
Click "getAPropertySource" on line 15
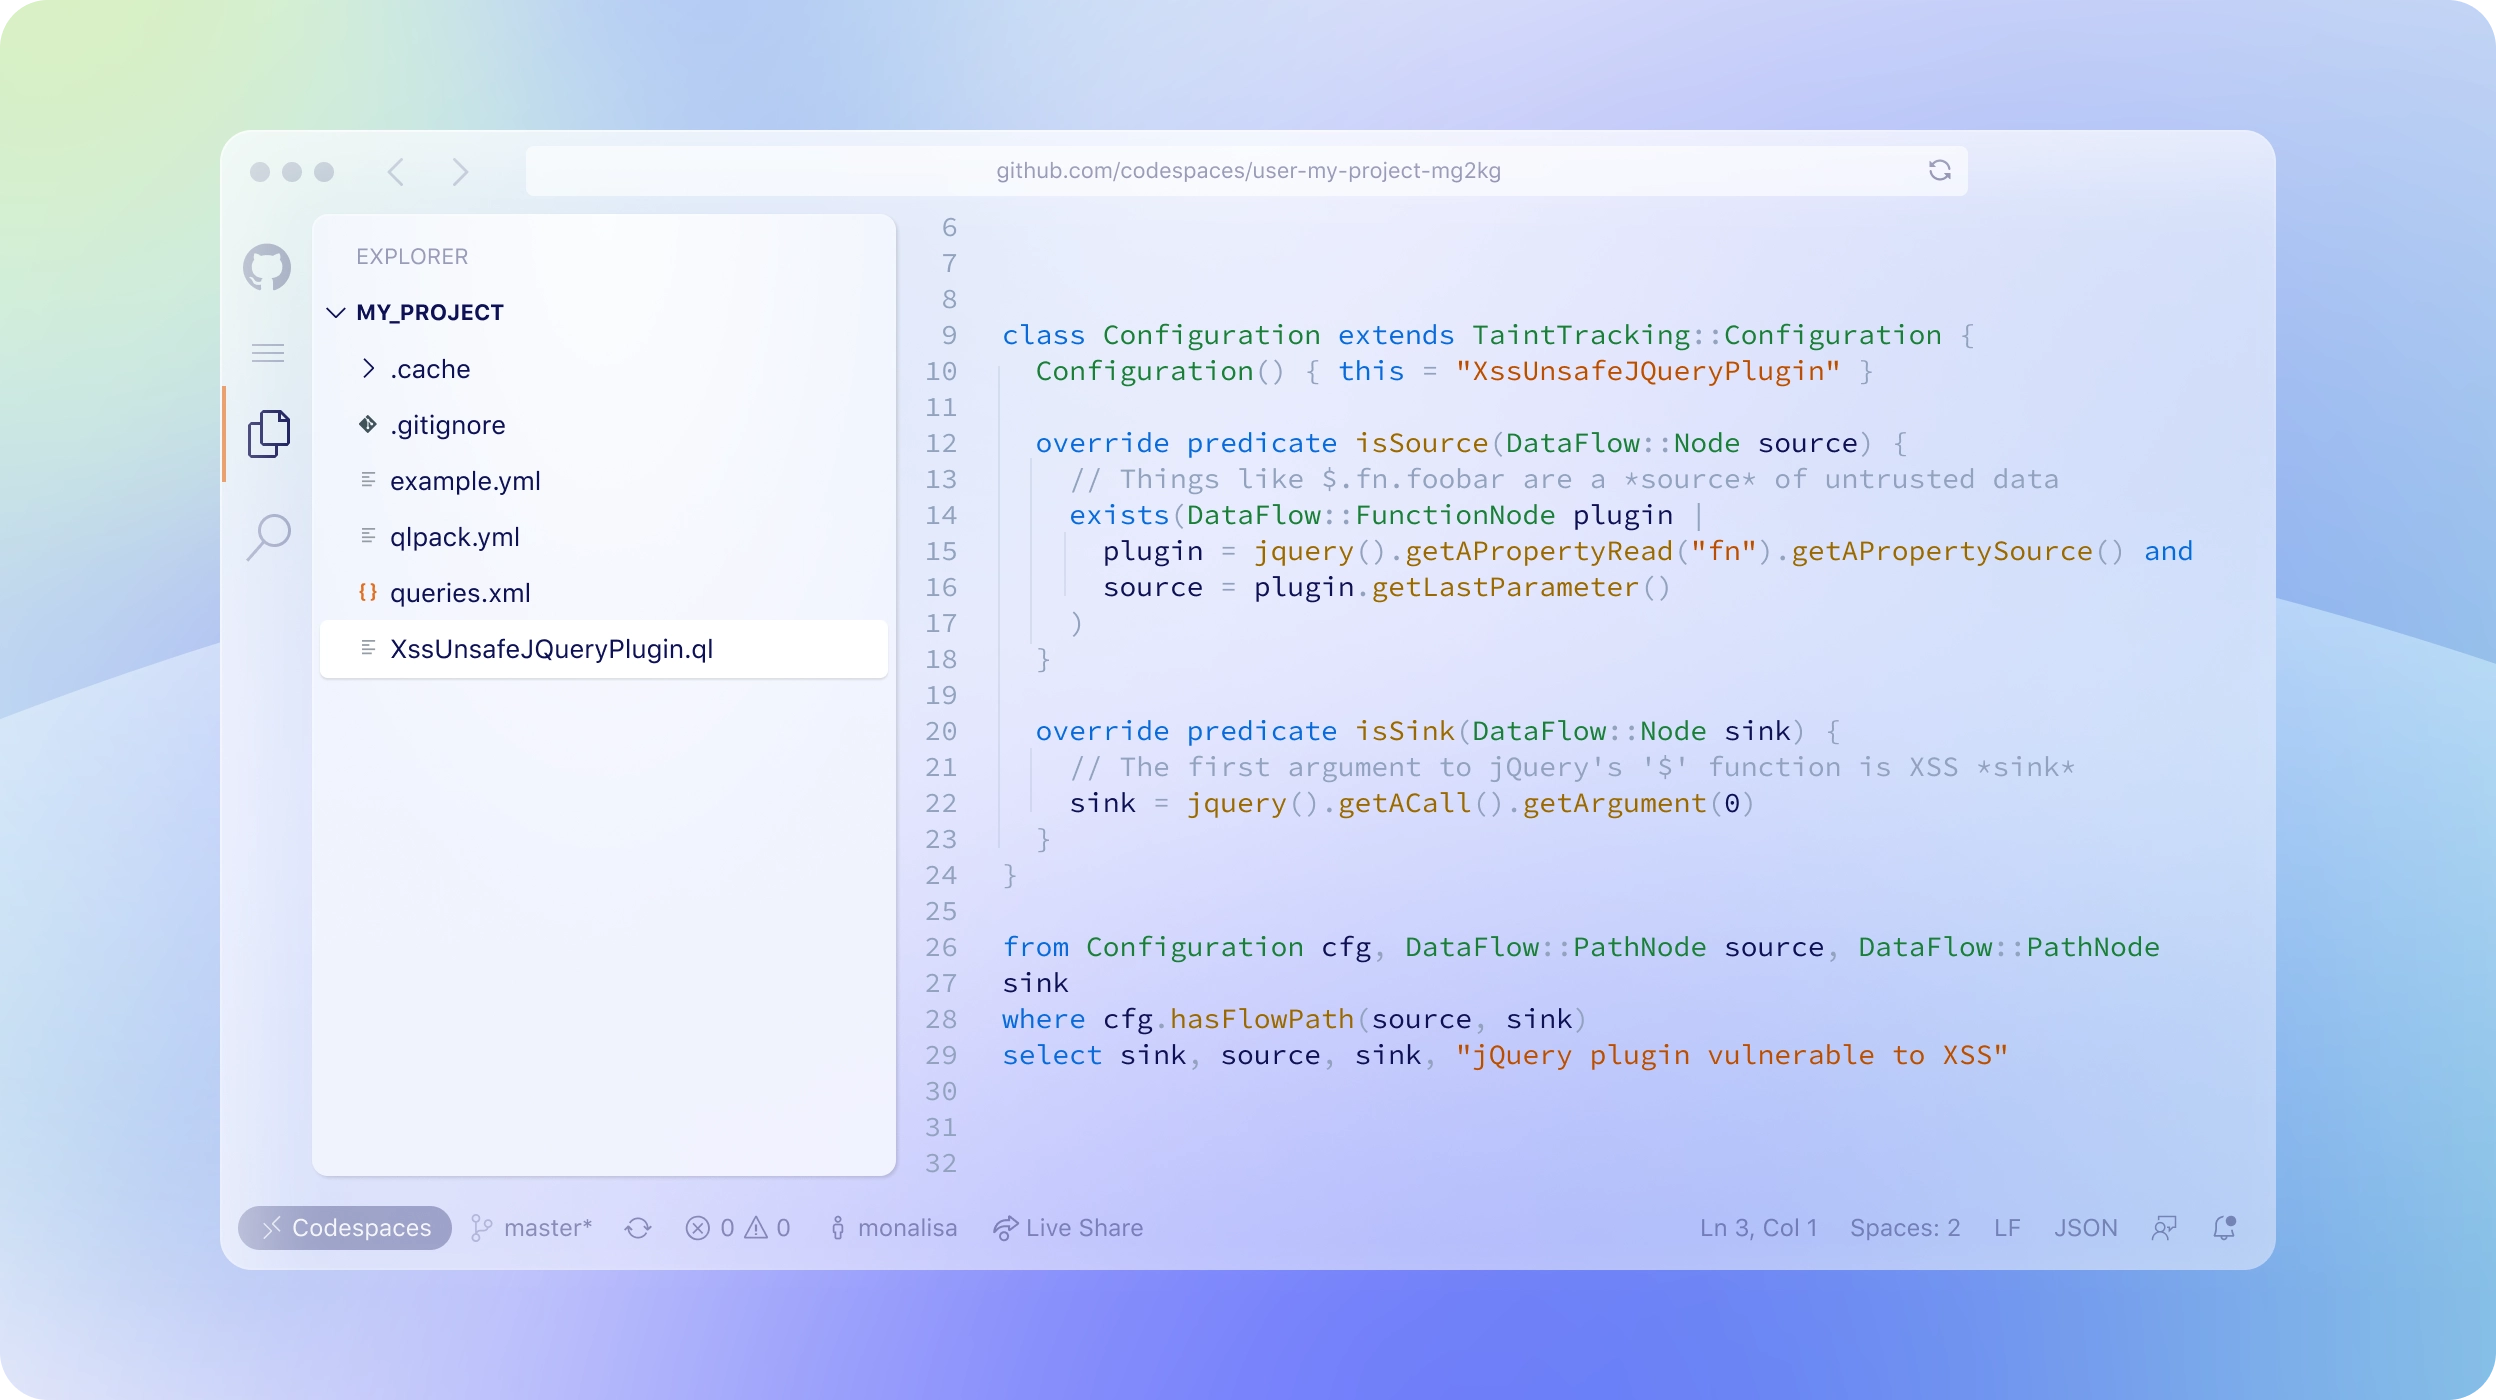coord(1942,551)
